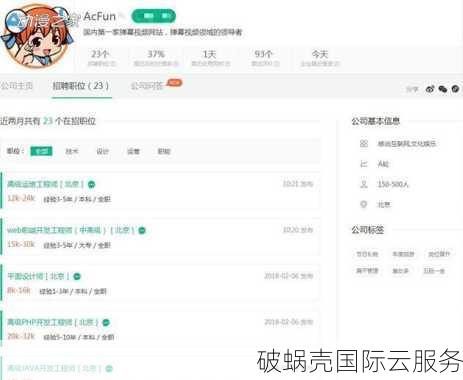Open the 高级JAVA开发工程师 [北京] job listing

click(x=54, y=368)
